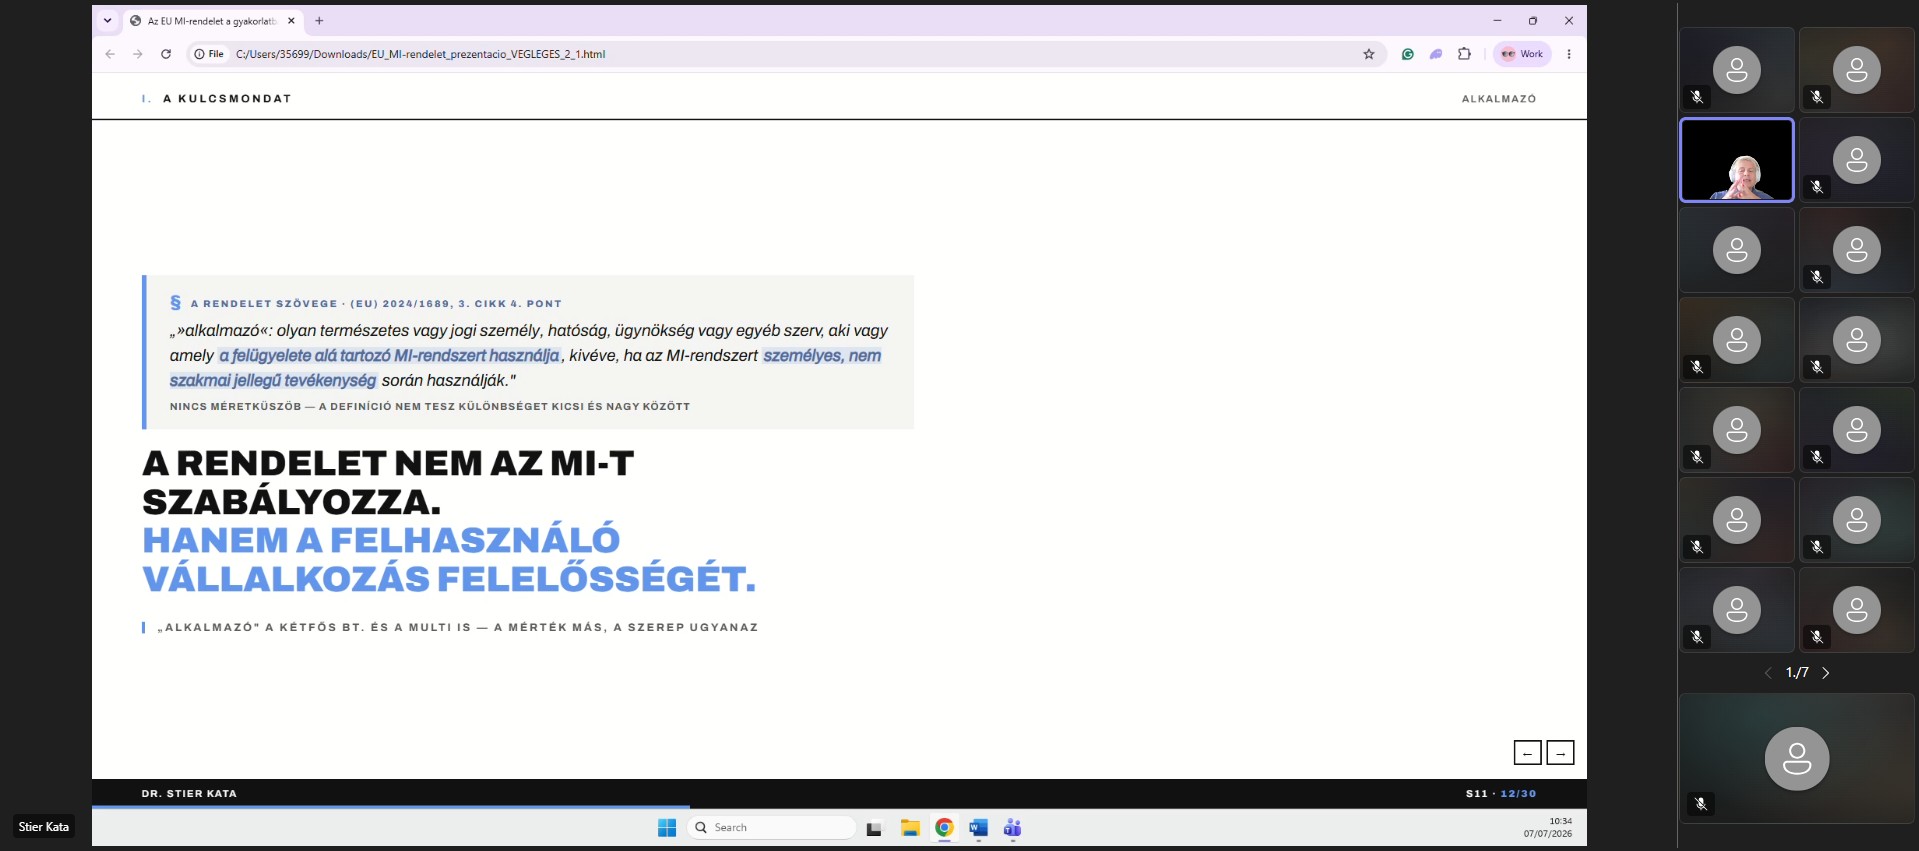Select the participant tile showing live video

click(1737, 160)
